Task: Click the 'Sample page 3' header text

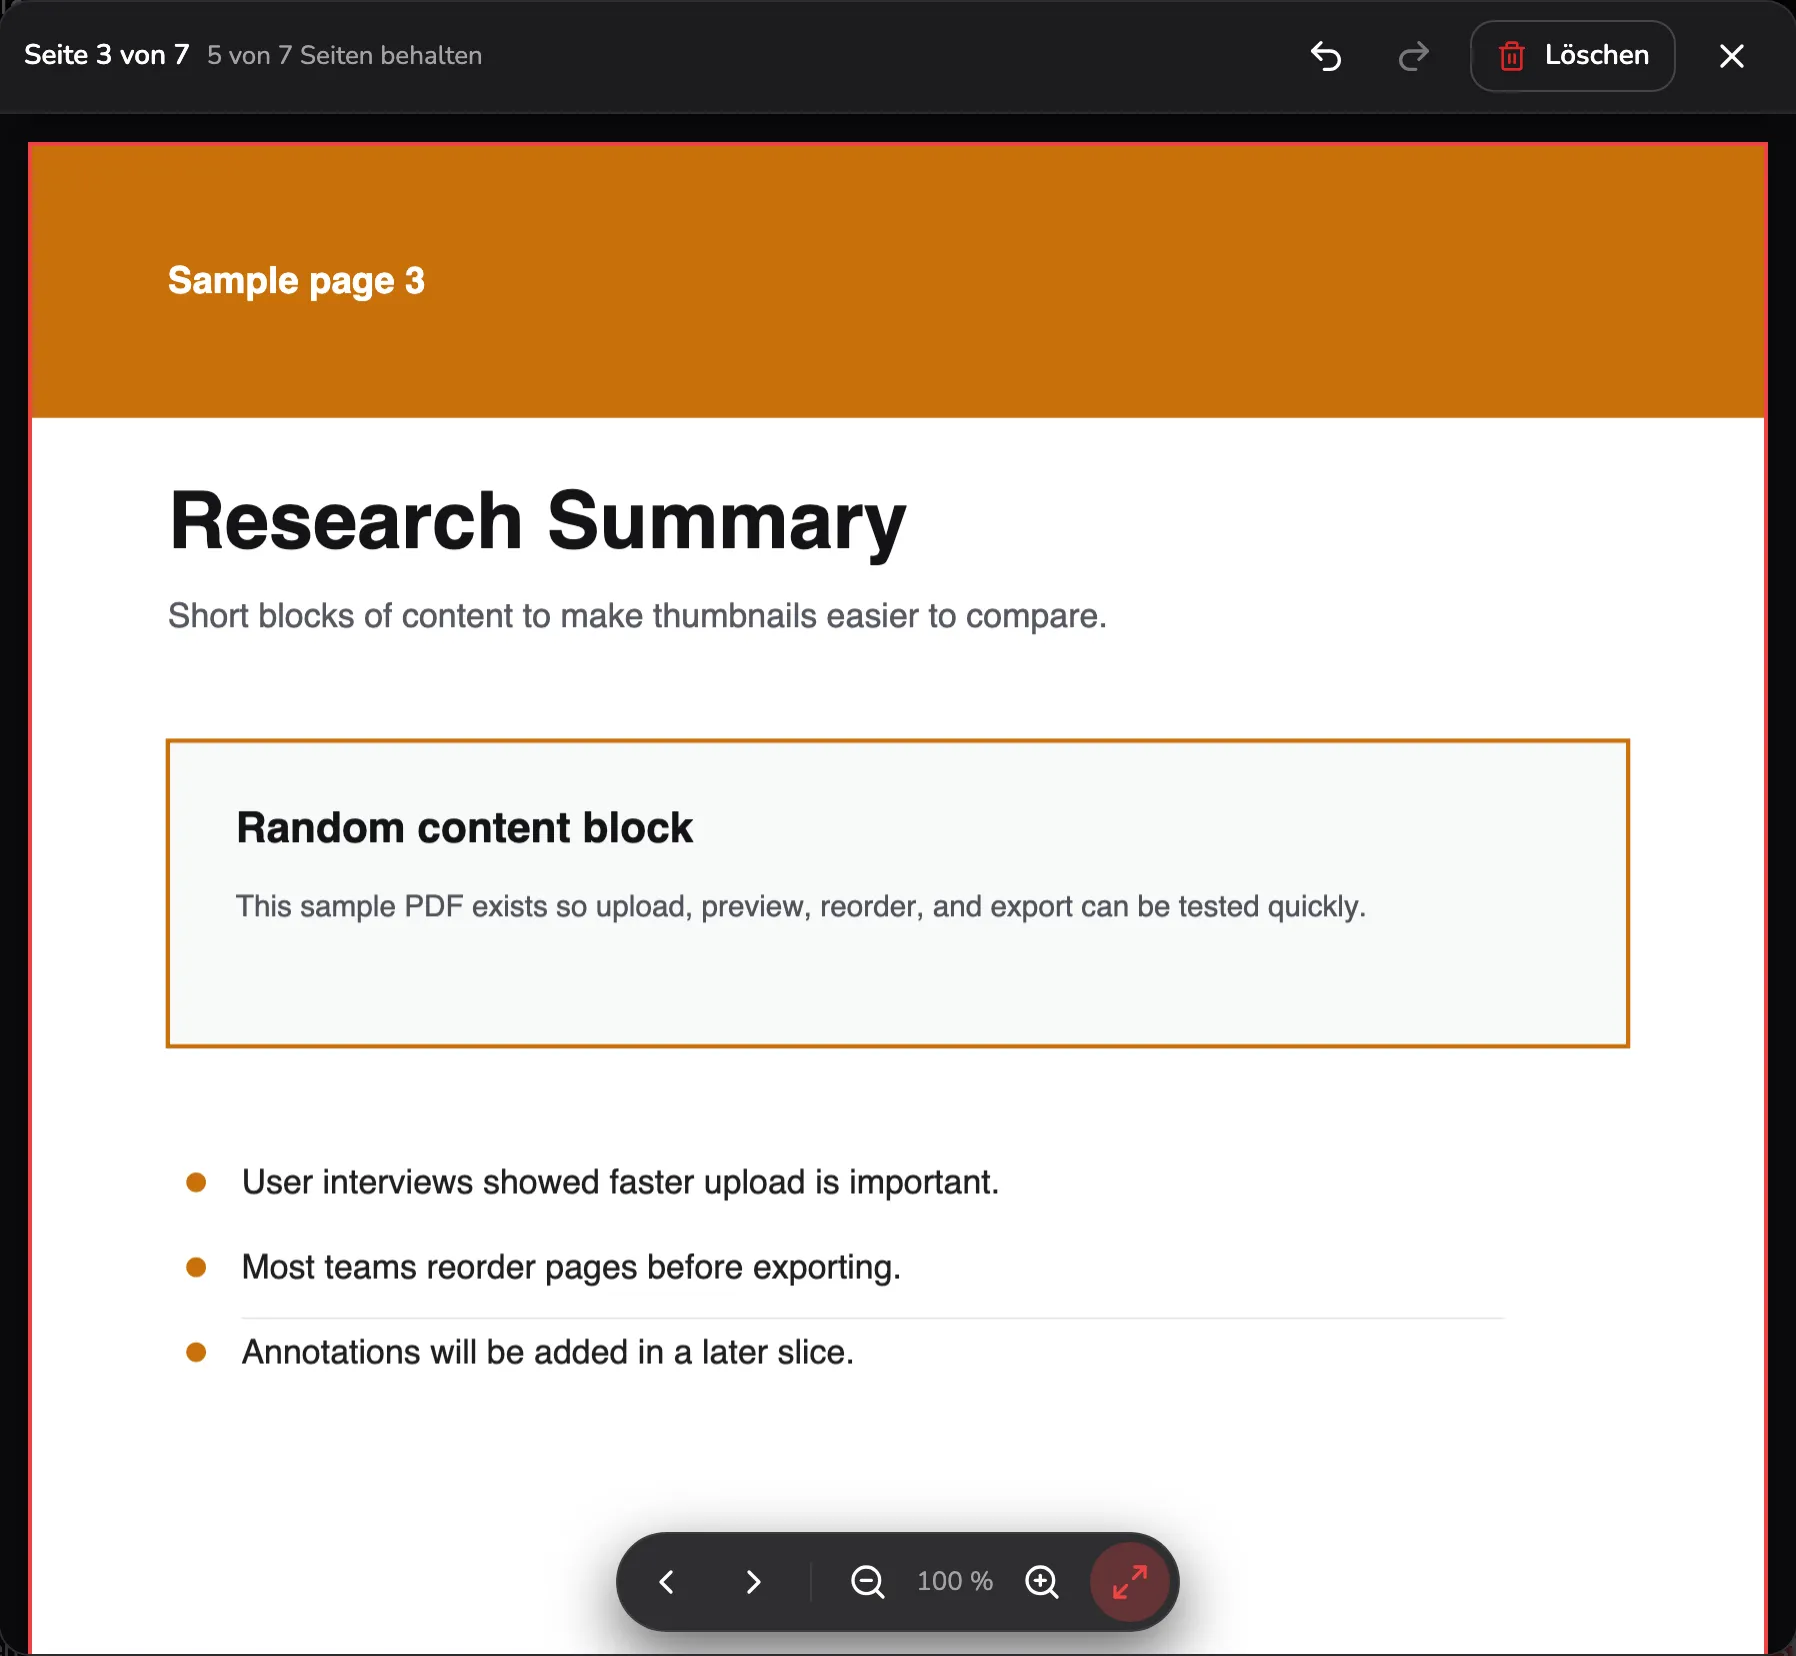Action: 296,281
